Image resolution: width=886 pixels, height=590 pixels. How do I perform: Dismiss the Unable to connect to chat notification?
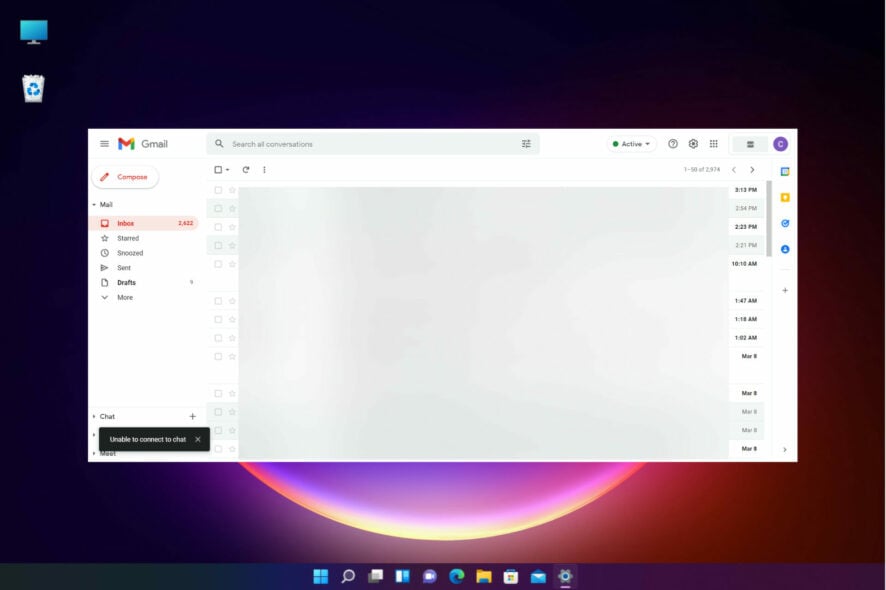pos(198,439)
